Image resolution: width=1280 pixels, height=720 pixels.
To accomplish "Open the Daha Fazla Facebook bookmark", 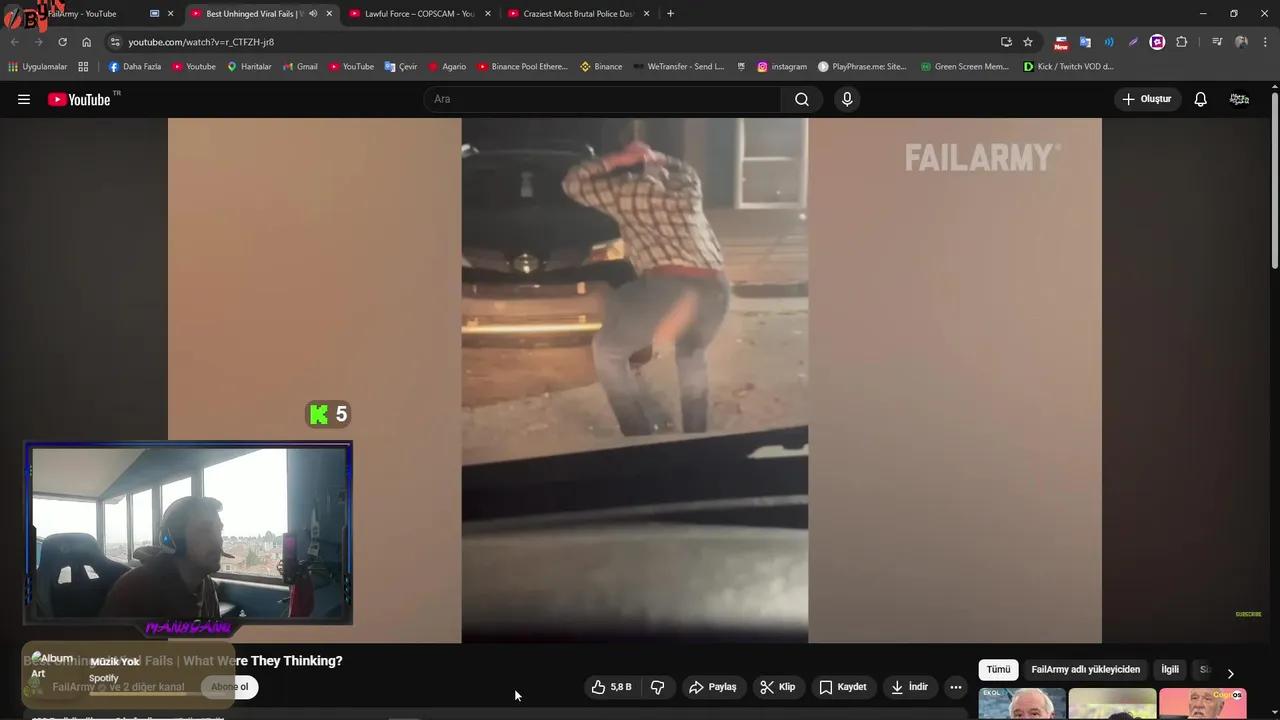I will [x=134, y=67].
